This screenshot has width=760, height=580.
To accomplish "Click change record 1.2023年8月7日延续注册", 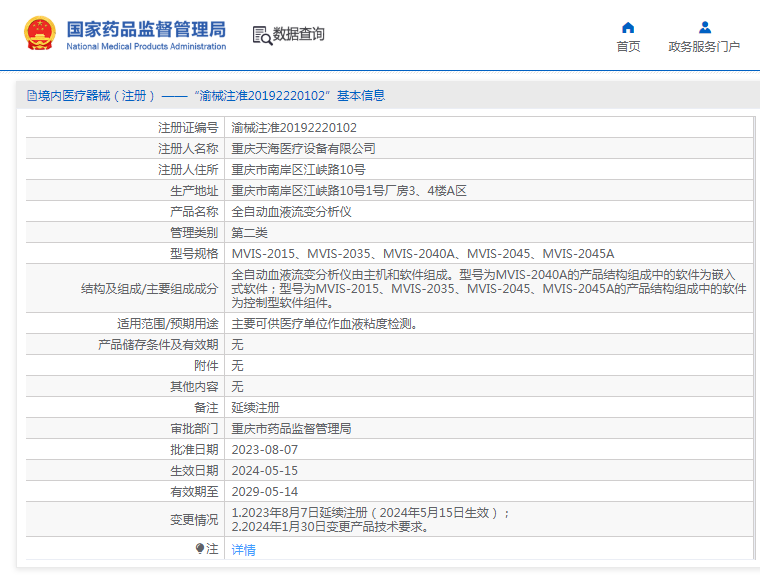I will tap(370, 513).
